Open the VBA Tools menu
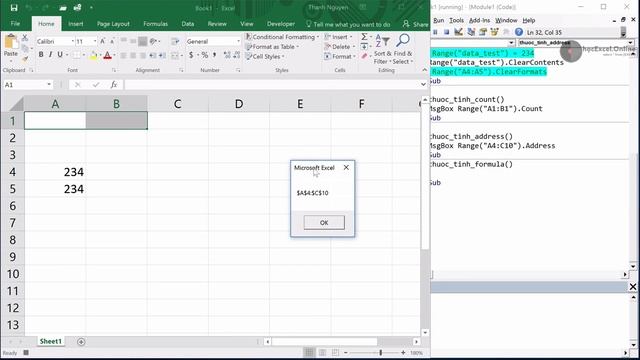Image resolution: width=640 pixels, height=360 pixels. coord(456,20)
